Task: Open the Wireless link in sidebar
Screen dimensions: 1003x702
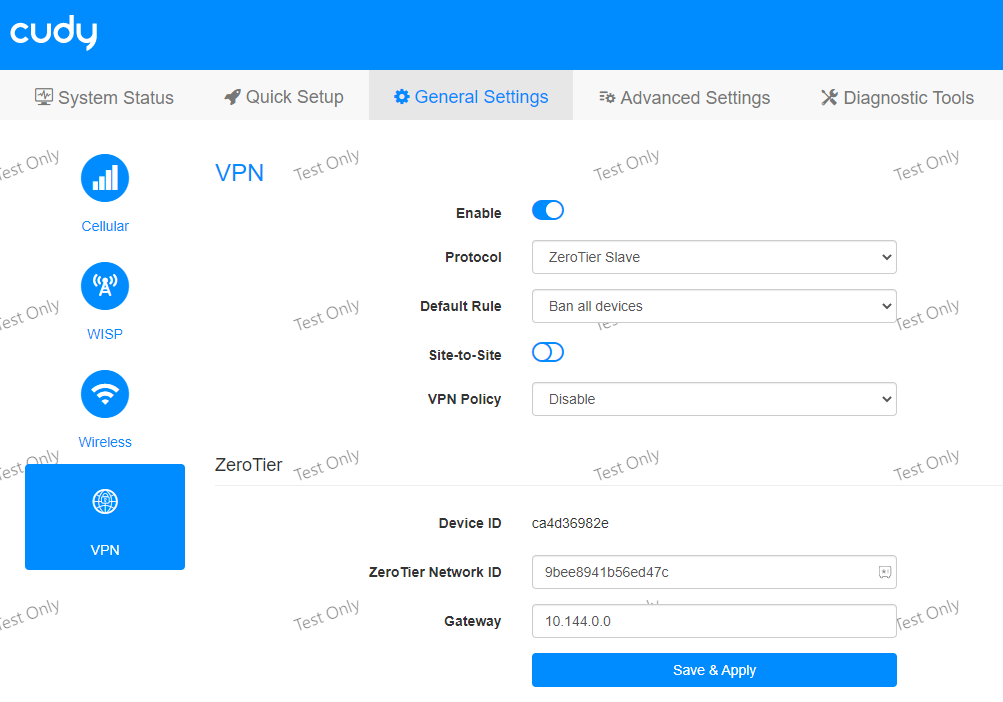Action: (105, 442)
